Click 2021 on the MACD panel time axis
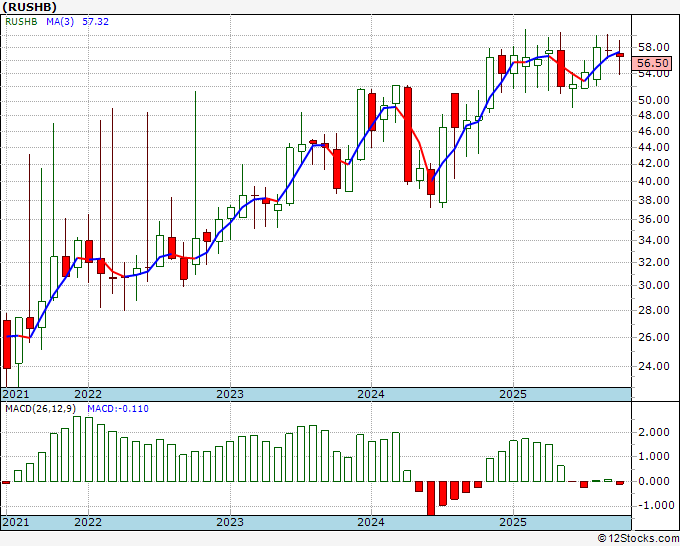The height and width of the screenshot is (546, 680). [16, 522]
